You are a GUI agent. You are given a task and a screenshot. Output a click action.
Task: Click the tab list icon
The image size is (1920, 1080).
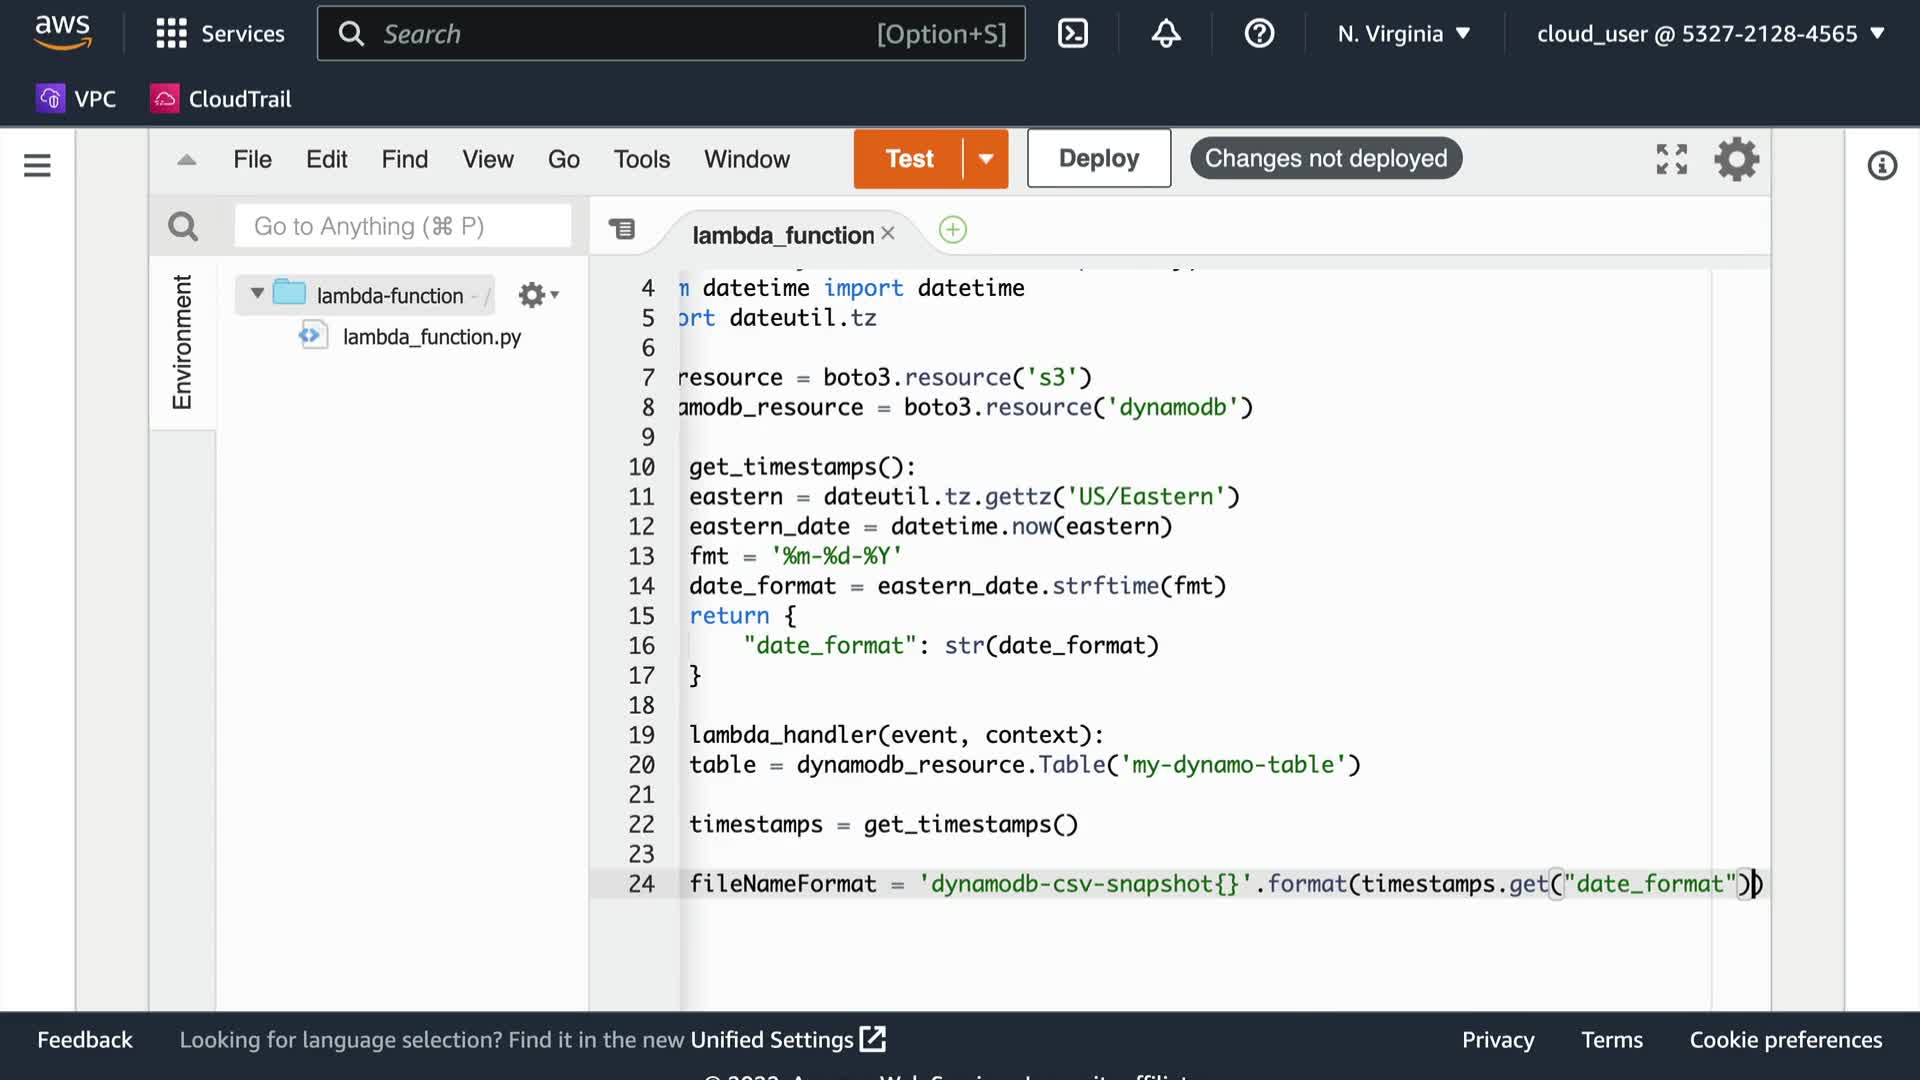pos(622,230)
